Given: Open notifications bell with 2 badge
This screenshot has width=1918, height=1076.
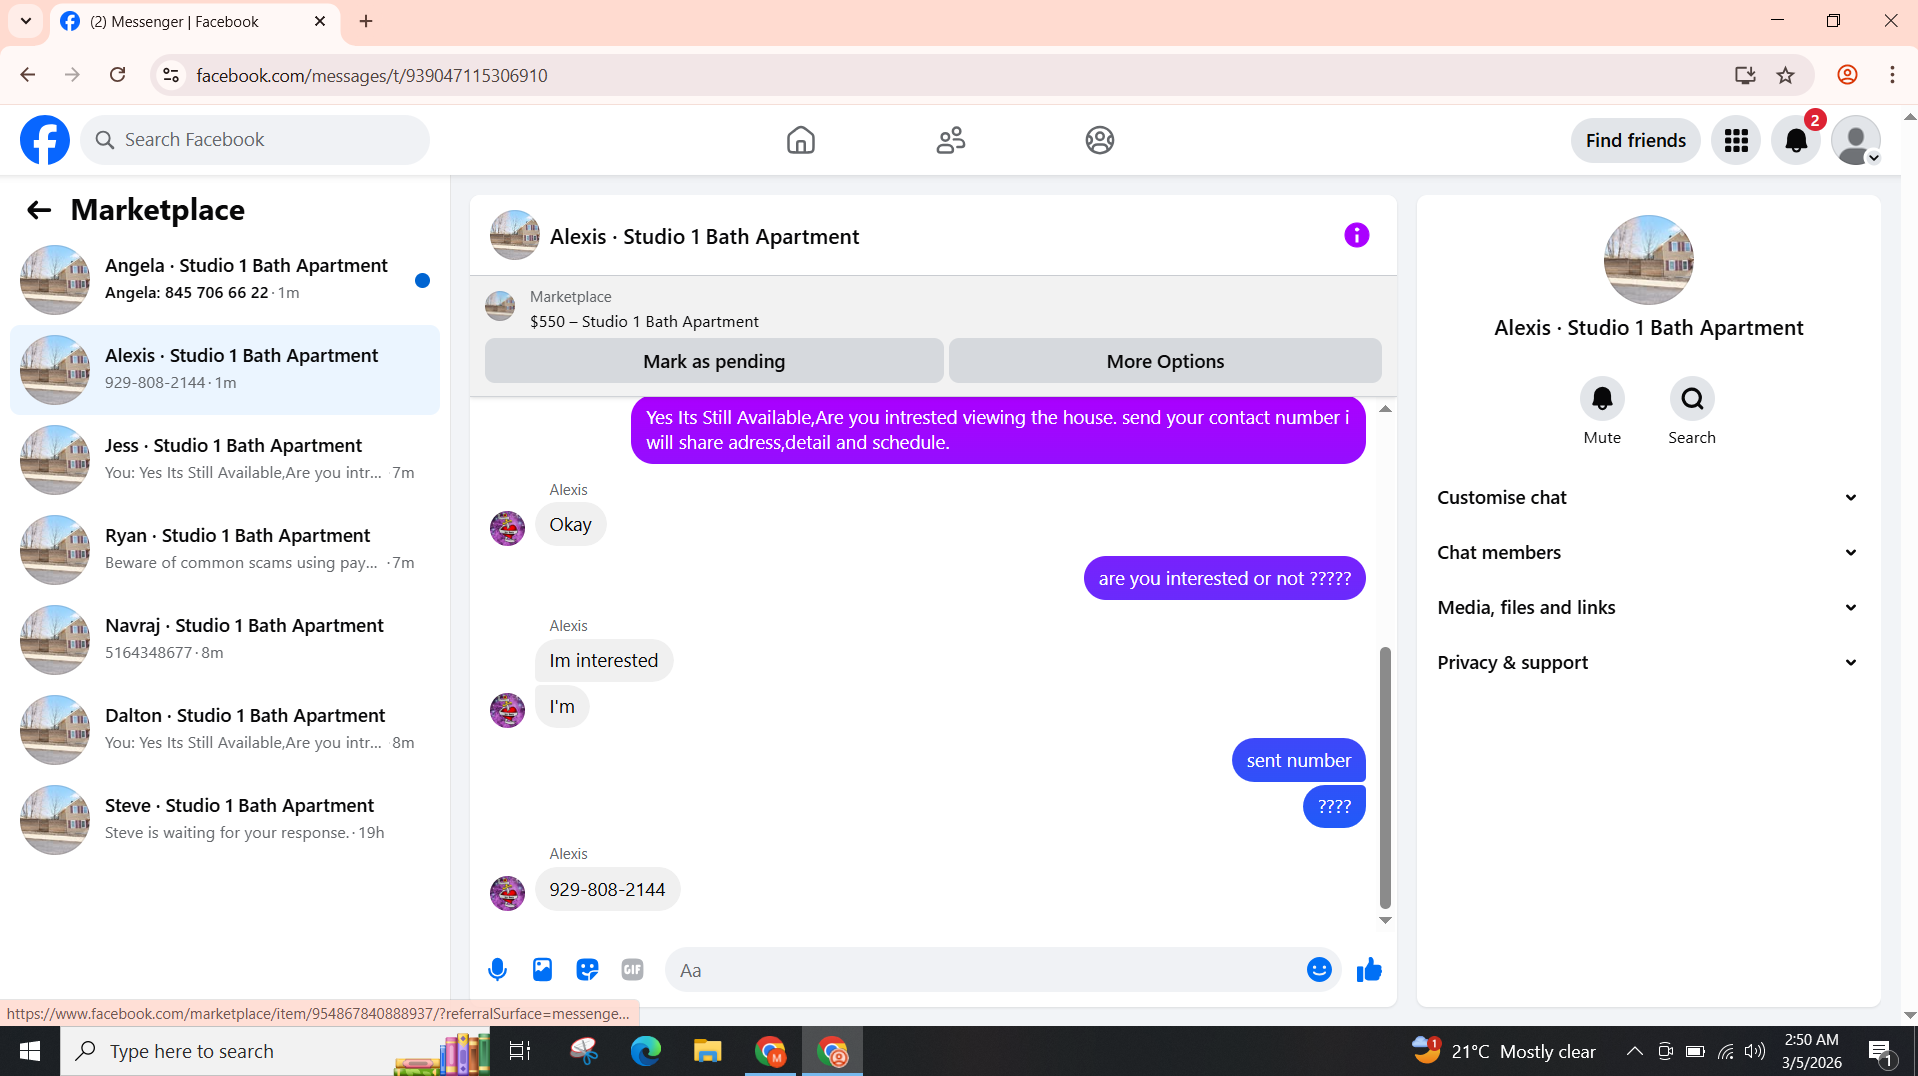Looking at the screenshot, I should (x=1796, y=140).
